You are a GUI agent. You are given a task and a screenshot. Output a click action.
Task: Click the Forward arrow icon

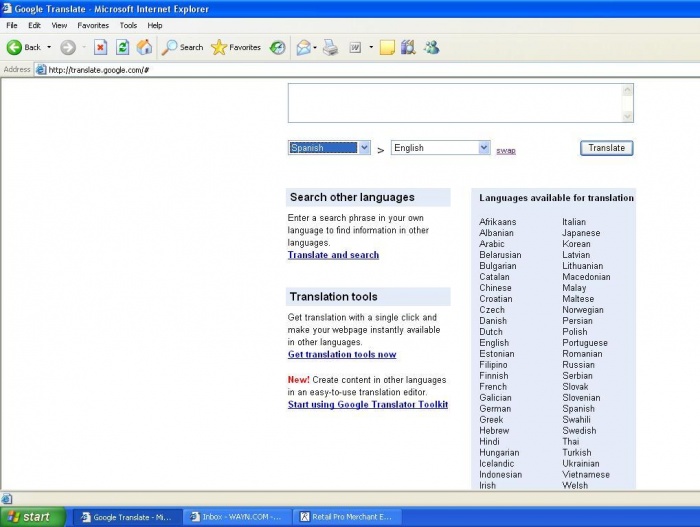point(68,47)
